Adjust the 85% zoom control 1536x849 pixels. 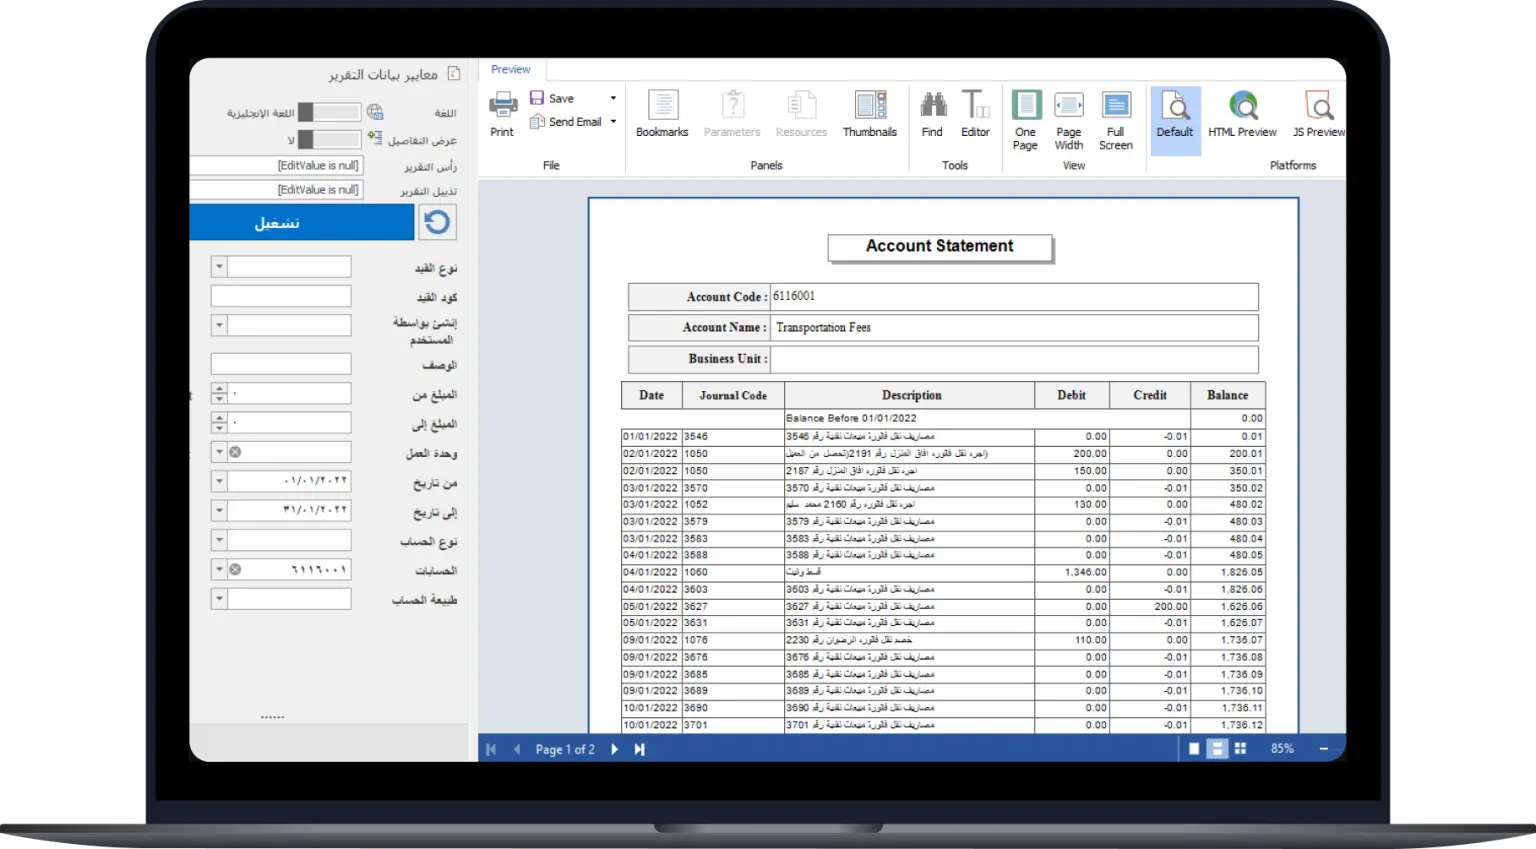click(1281, 748)
